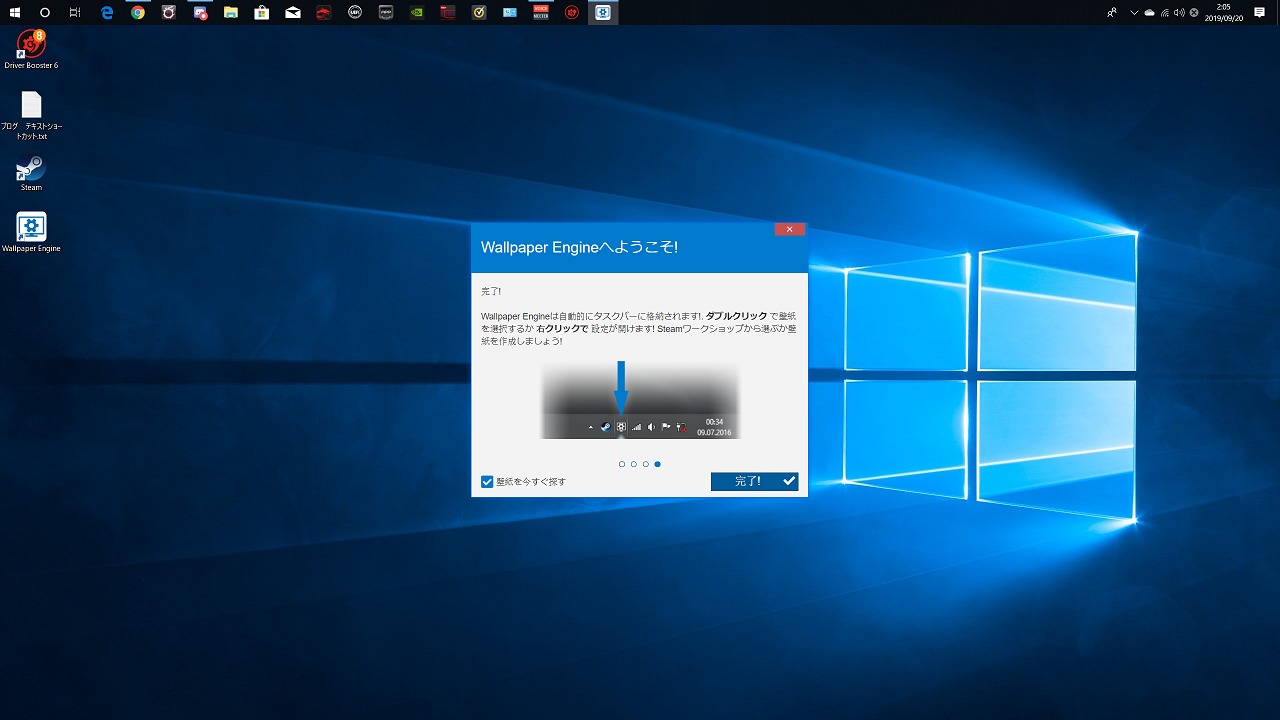Go to the third welcome page dot

point(646,464)
